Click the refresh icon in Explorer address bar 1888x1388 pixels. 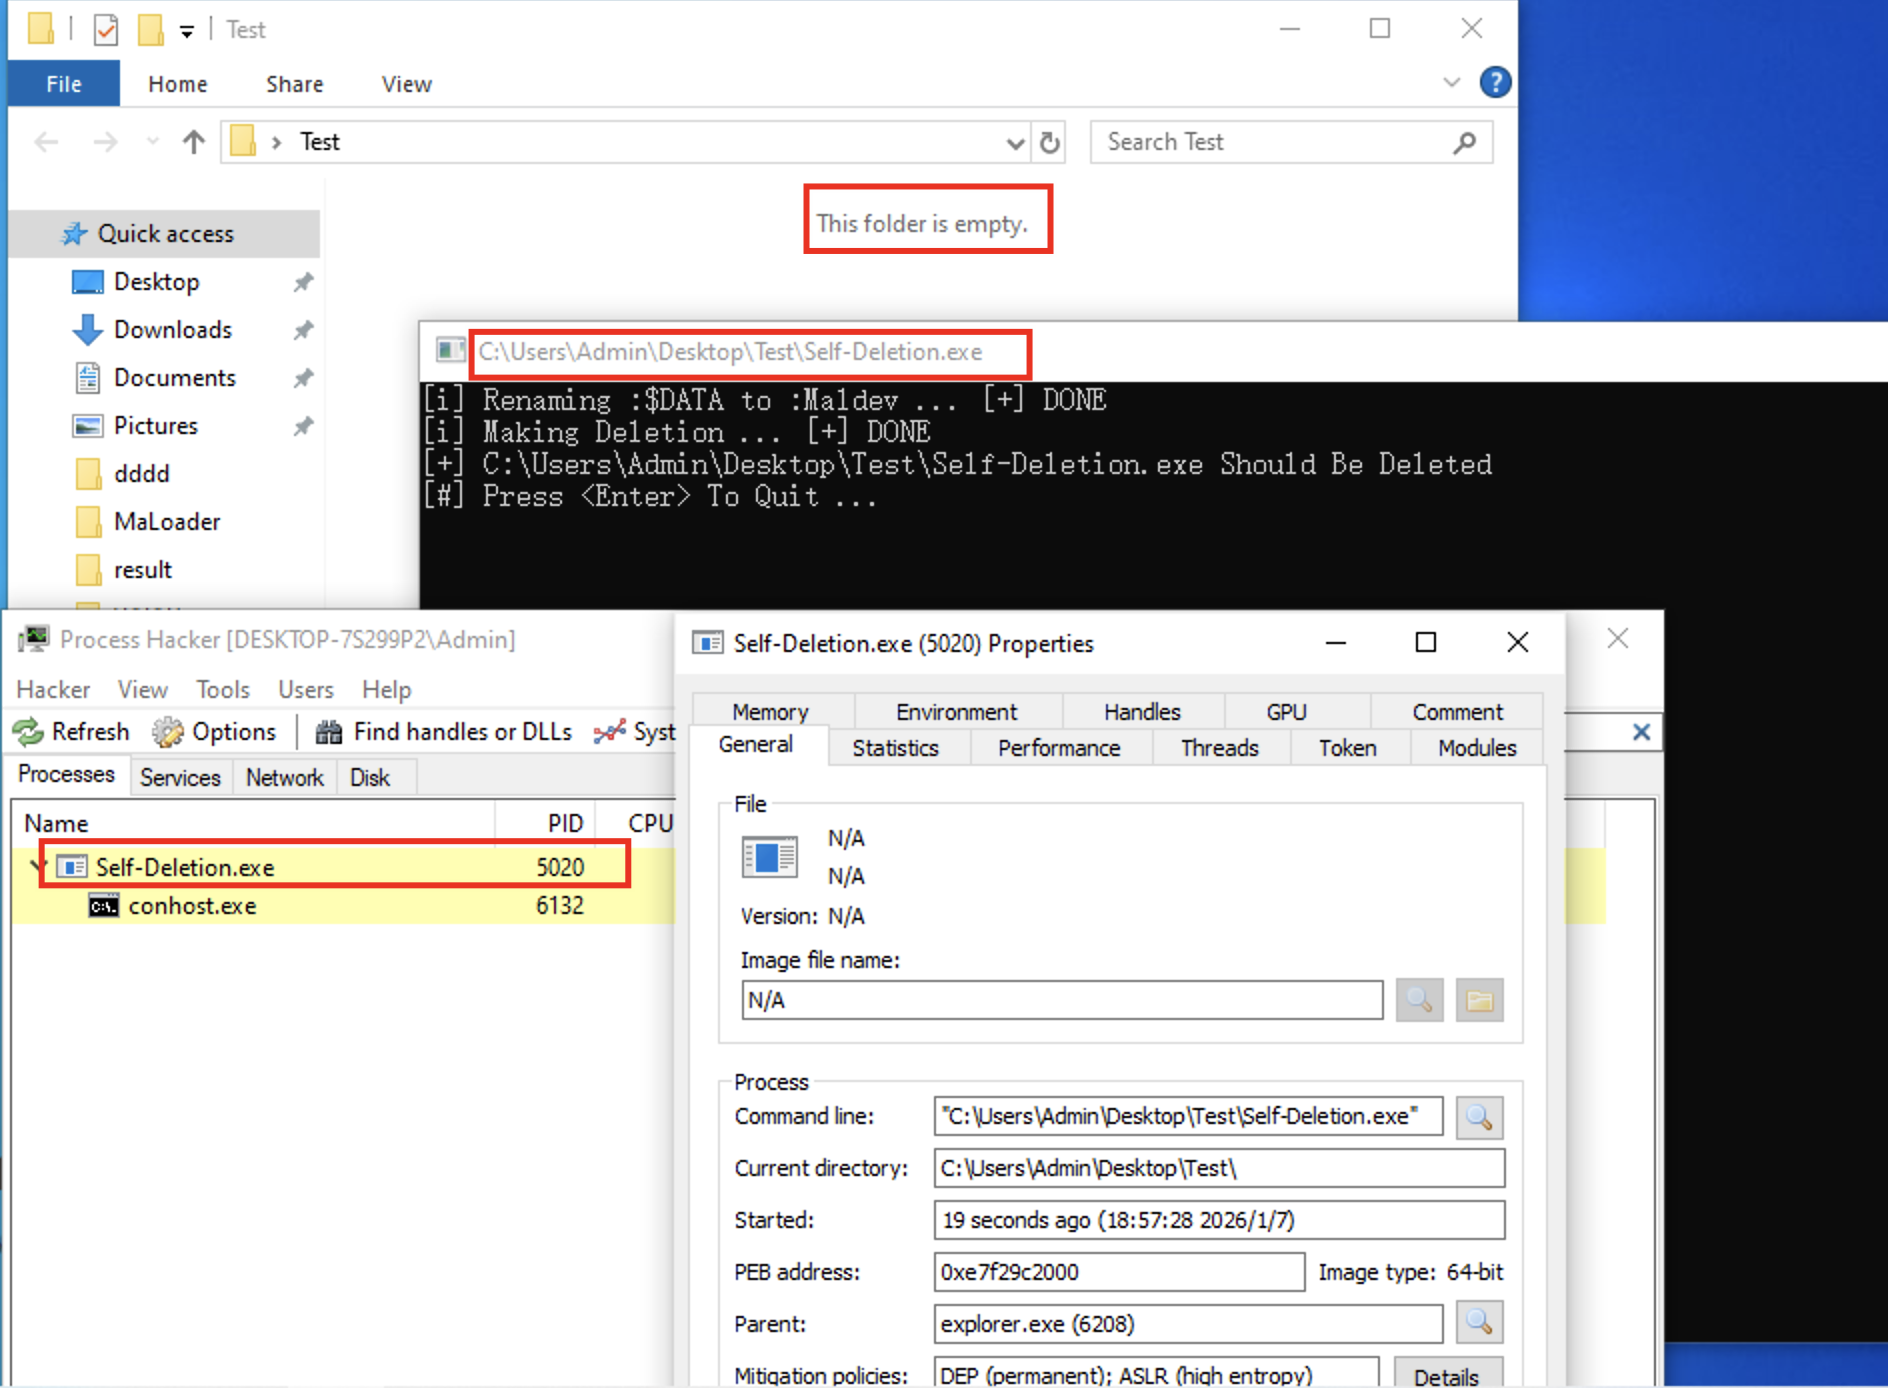point(1049,143)
